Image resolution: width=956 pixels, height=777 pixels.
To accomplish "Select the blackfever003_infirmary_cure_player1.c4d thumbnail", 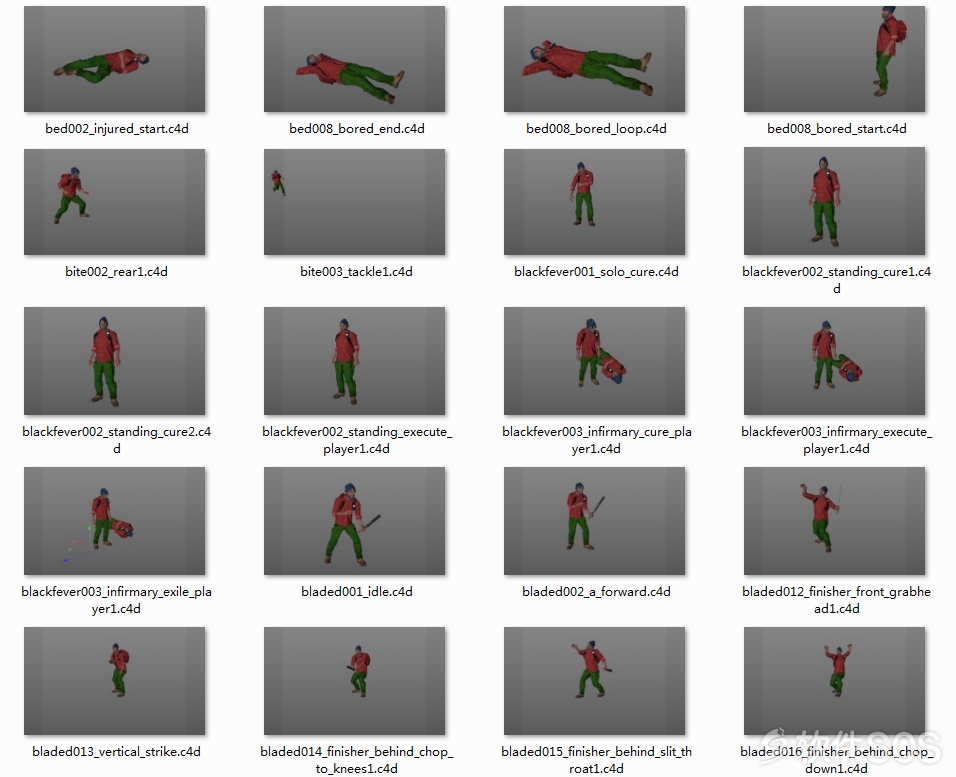I will 594,361.
